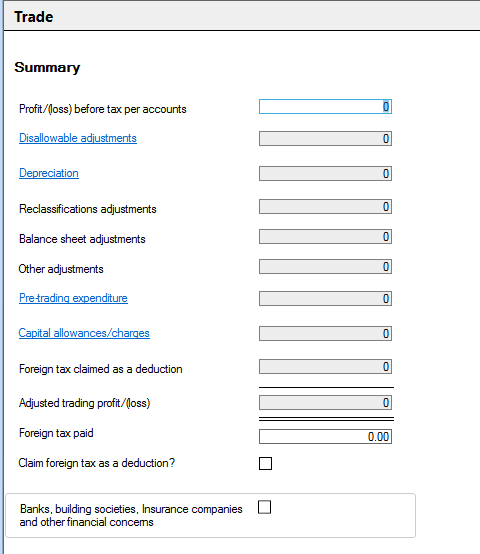Click the Reclassifications adjustments value field
The image size is (480, 554).
(x=325, y=207)
